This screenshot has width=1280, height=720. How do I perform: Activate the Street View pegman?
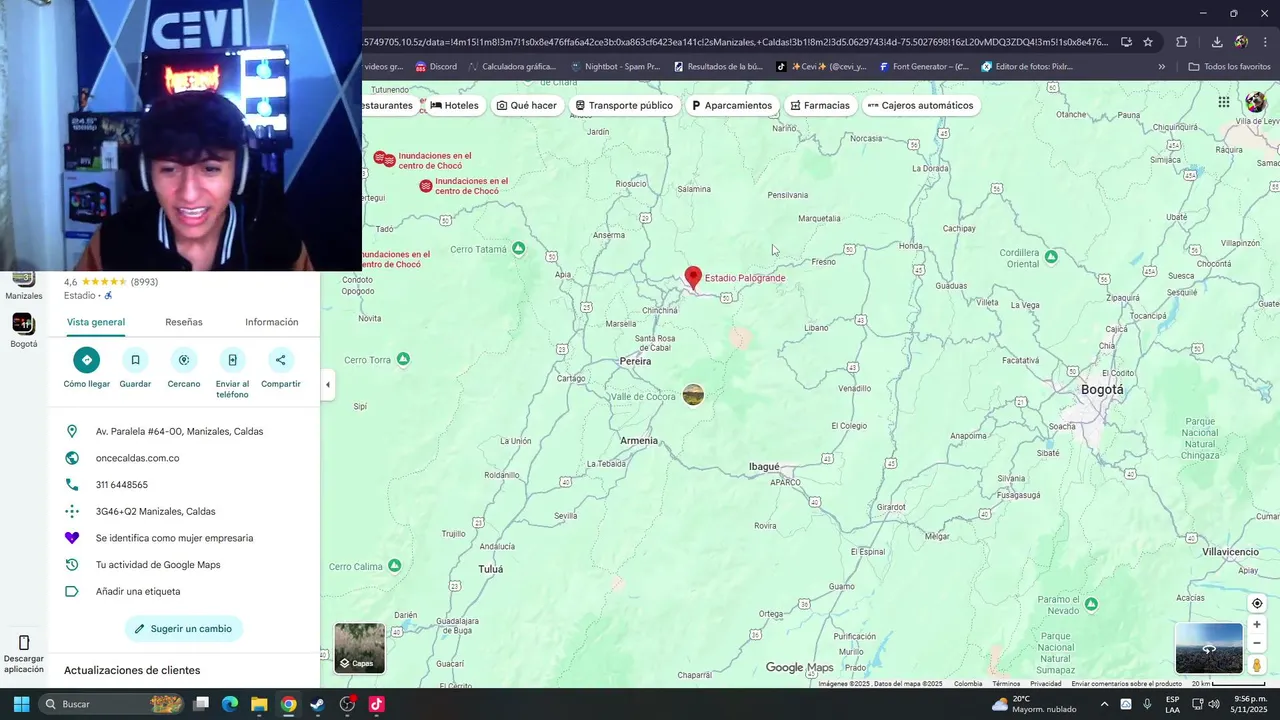(1257, 665)
